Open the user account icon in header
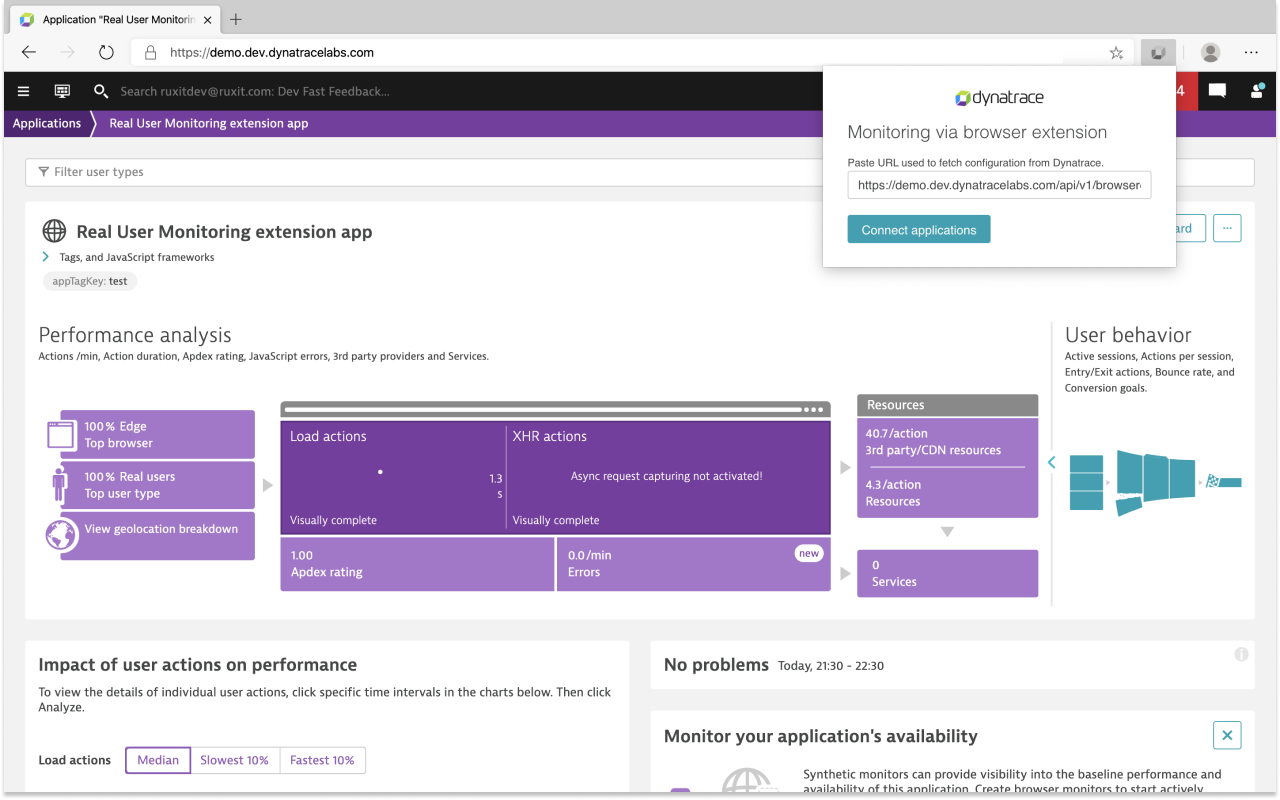1280x800 pixels. tap(1257, 91)
